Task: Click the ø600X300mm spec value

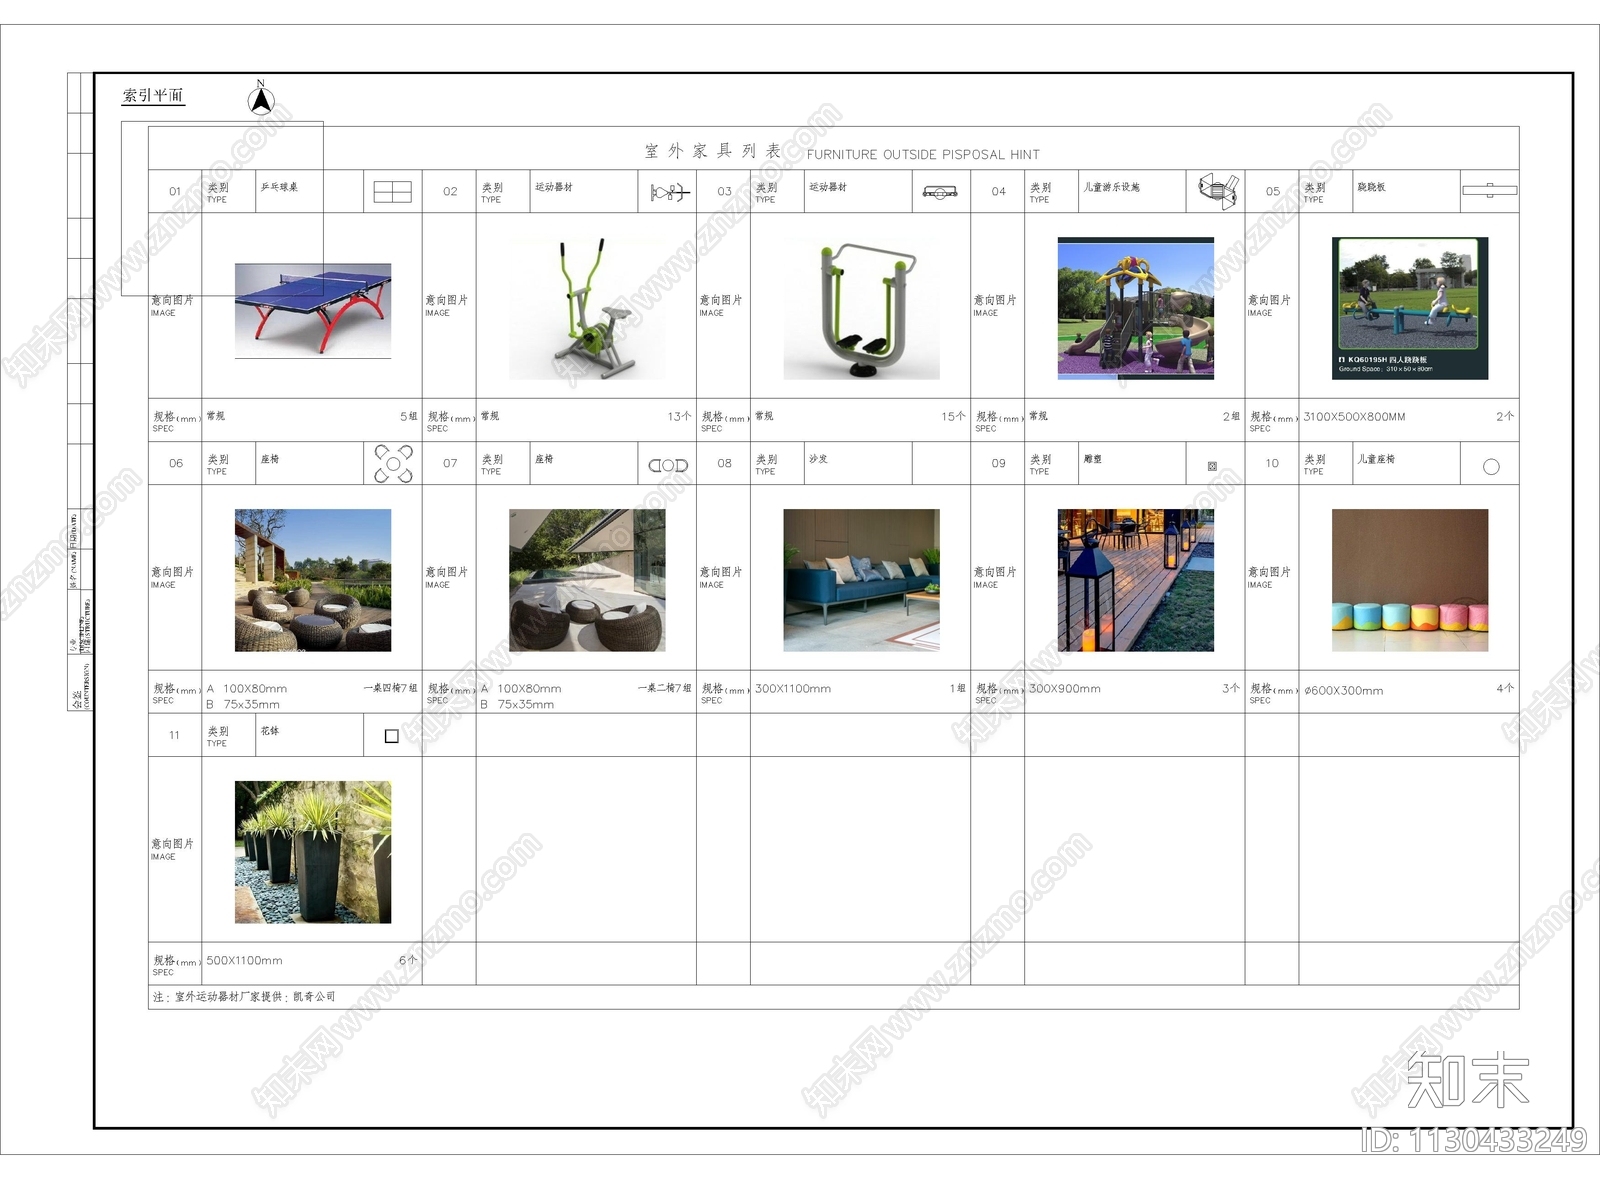Action: tap(1344, 691)
